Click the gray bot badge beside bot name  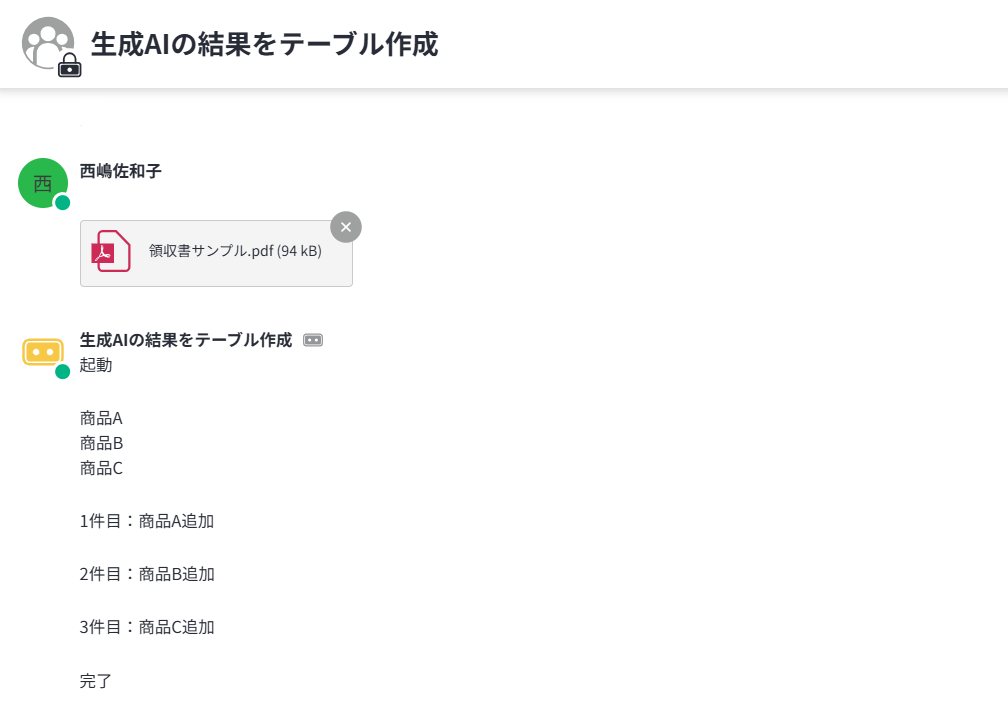313,340
